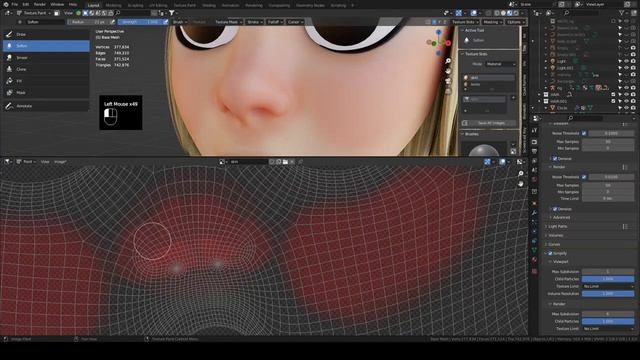
Task: Open the Mode Material dropdown
Action: [x=500, y=64]
